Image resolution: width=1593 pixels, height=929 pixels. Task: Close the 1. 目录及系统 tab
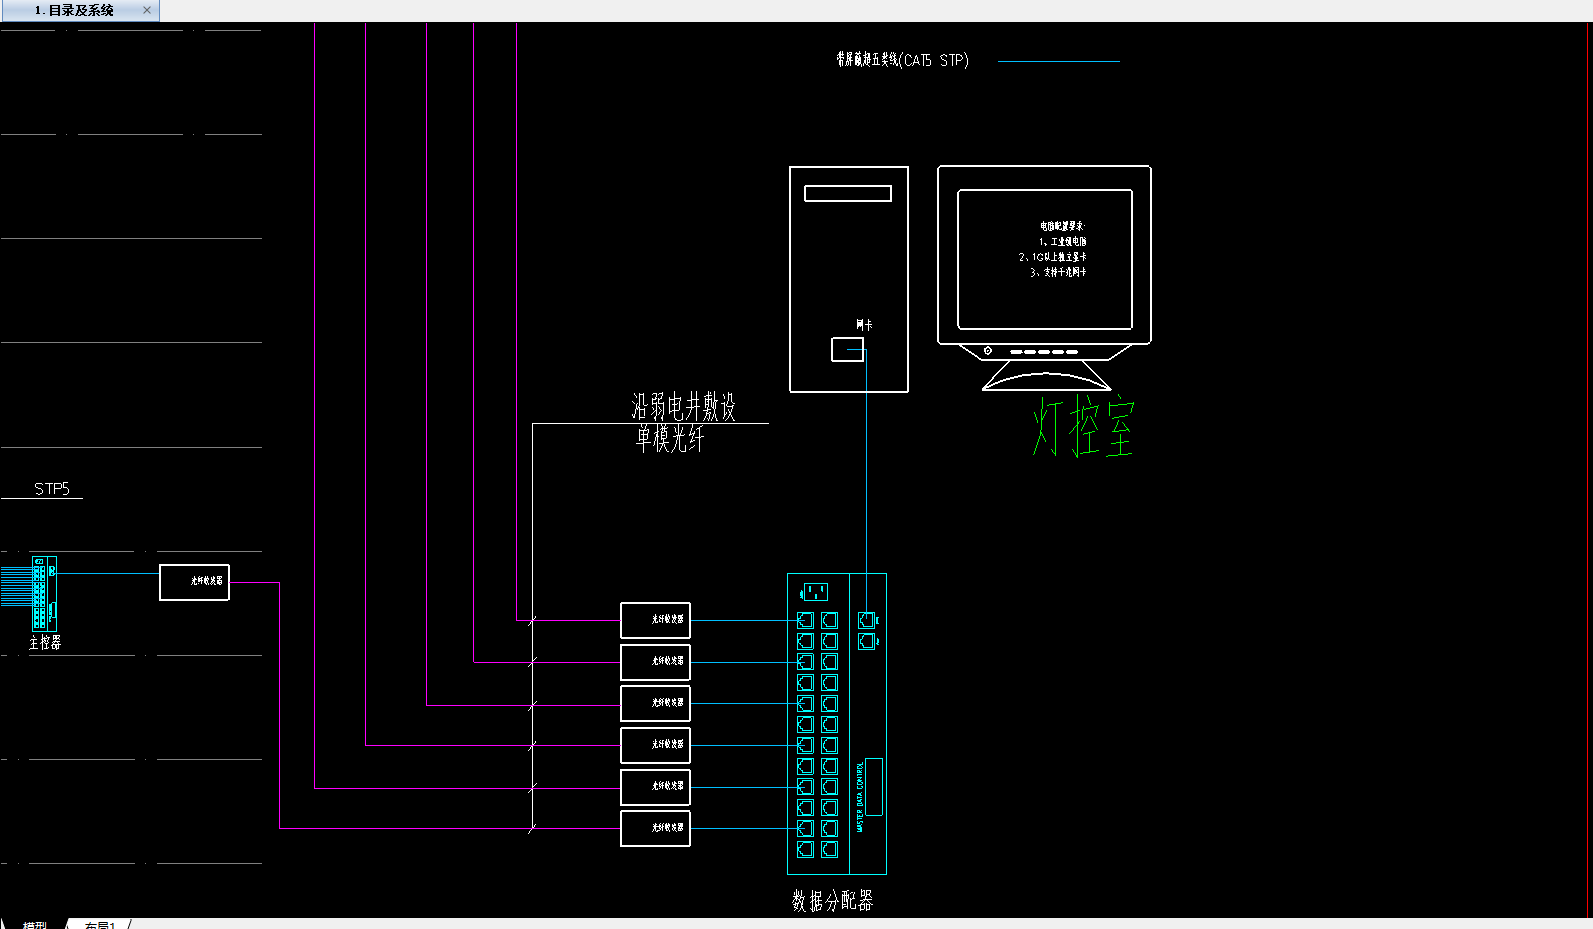[x=147, y=10]
